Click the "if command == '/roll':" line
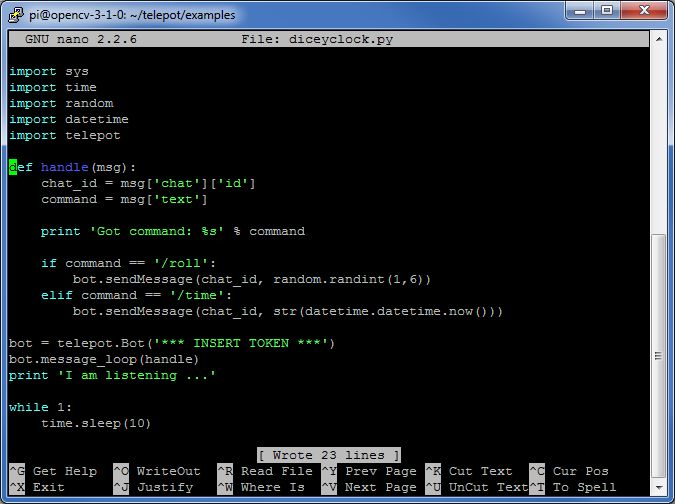Screen dimensions: 675x504 [x=128, y=263]
